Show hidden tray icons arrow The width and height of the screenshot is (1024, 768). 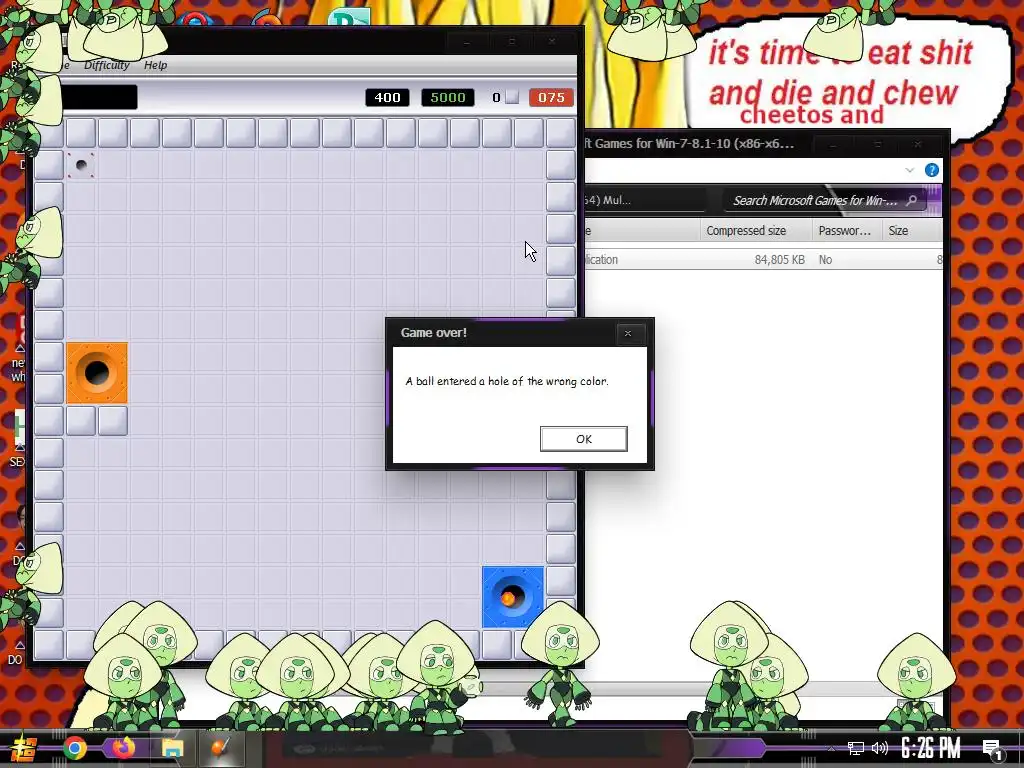click(831, 748)
